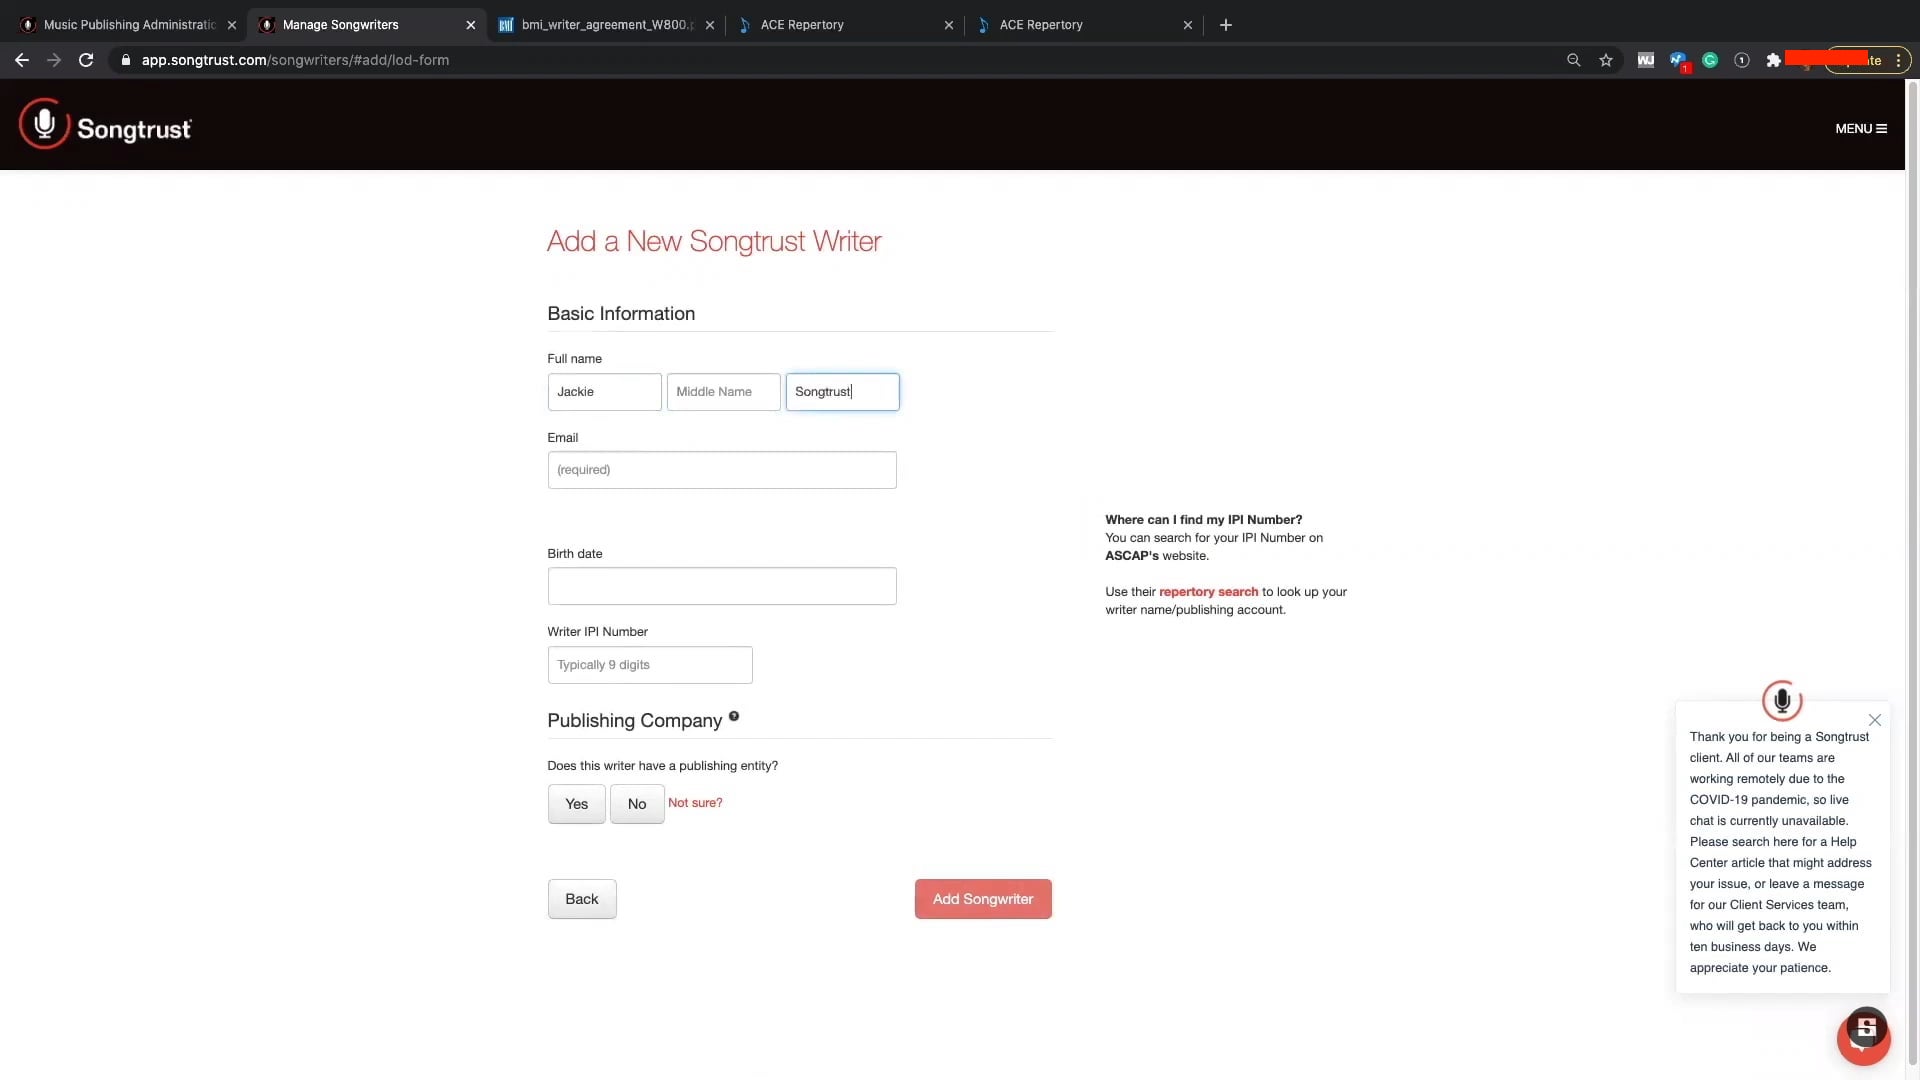Click the Add Songwriter button
Image resolution: width=1920 pixels, height=1080 pixels.
click(982, 899)
